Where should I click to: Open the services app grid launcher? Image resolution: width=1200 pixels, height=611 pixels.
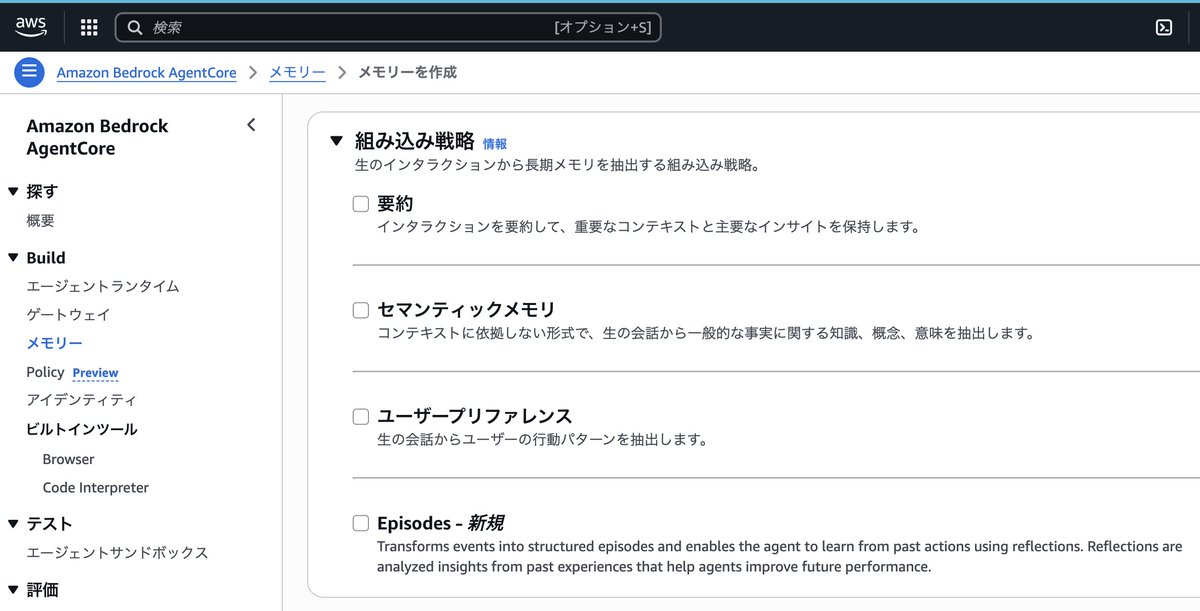coord(88,26)
